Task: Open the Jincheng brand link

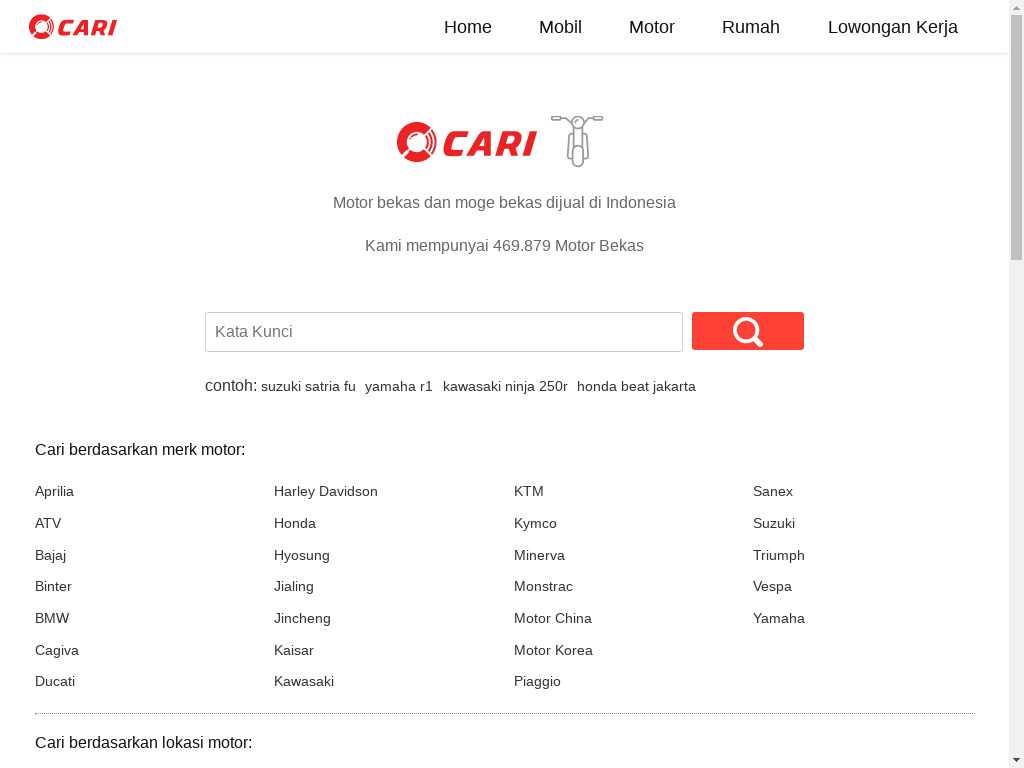Action: click(302, 618)
